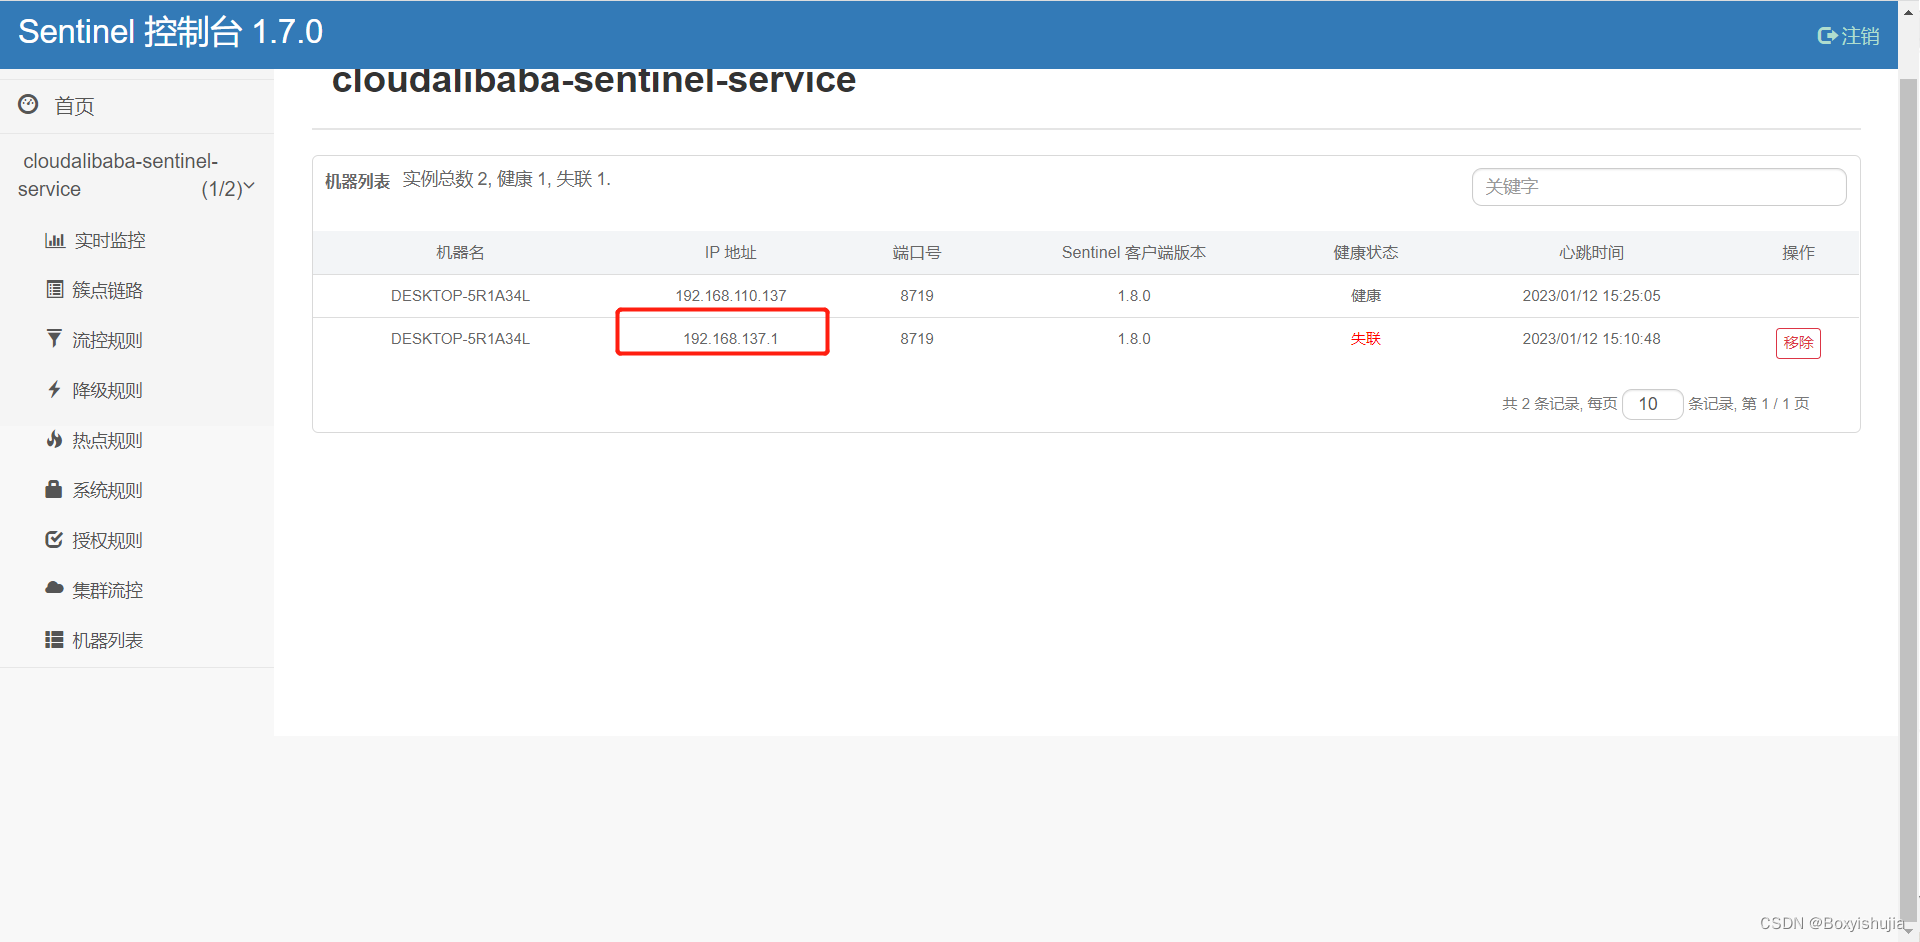Open the 机器列表 list icon

(x=53, y=639)
